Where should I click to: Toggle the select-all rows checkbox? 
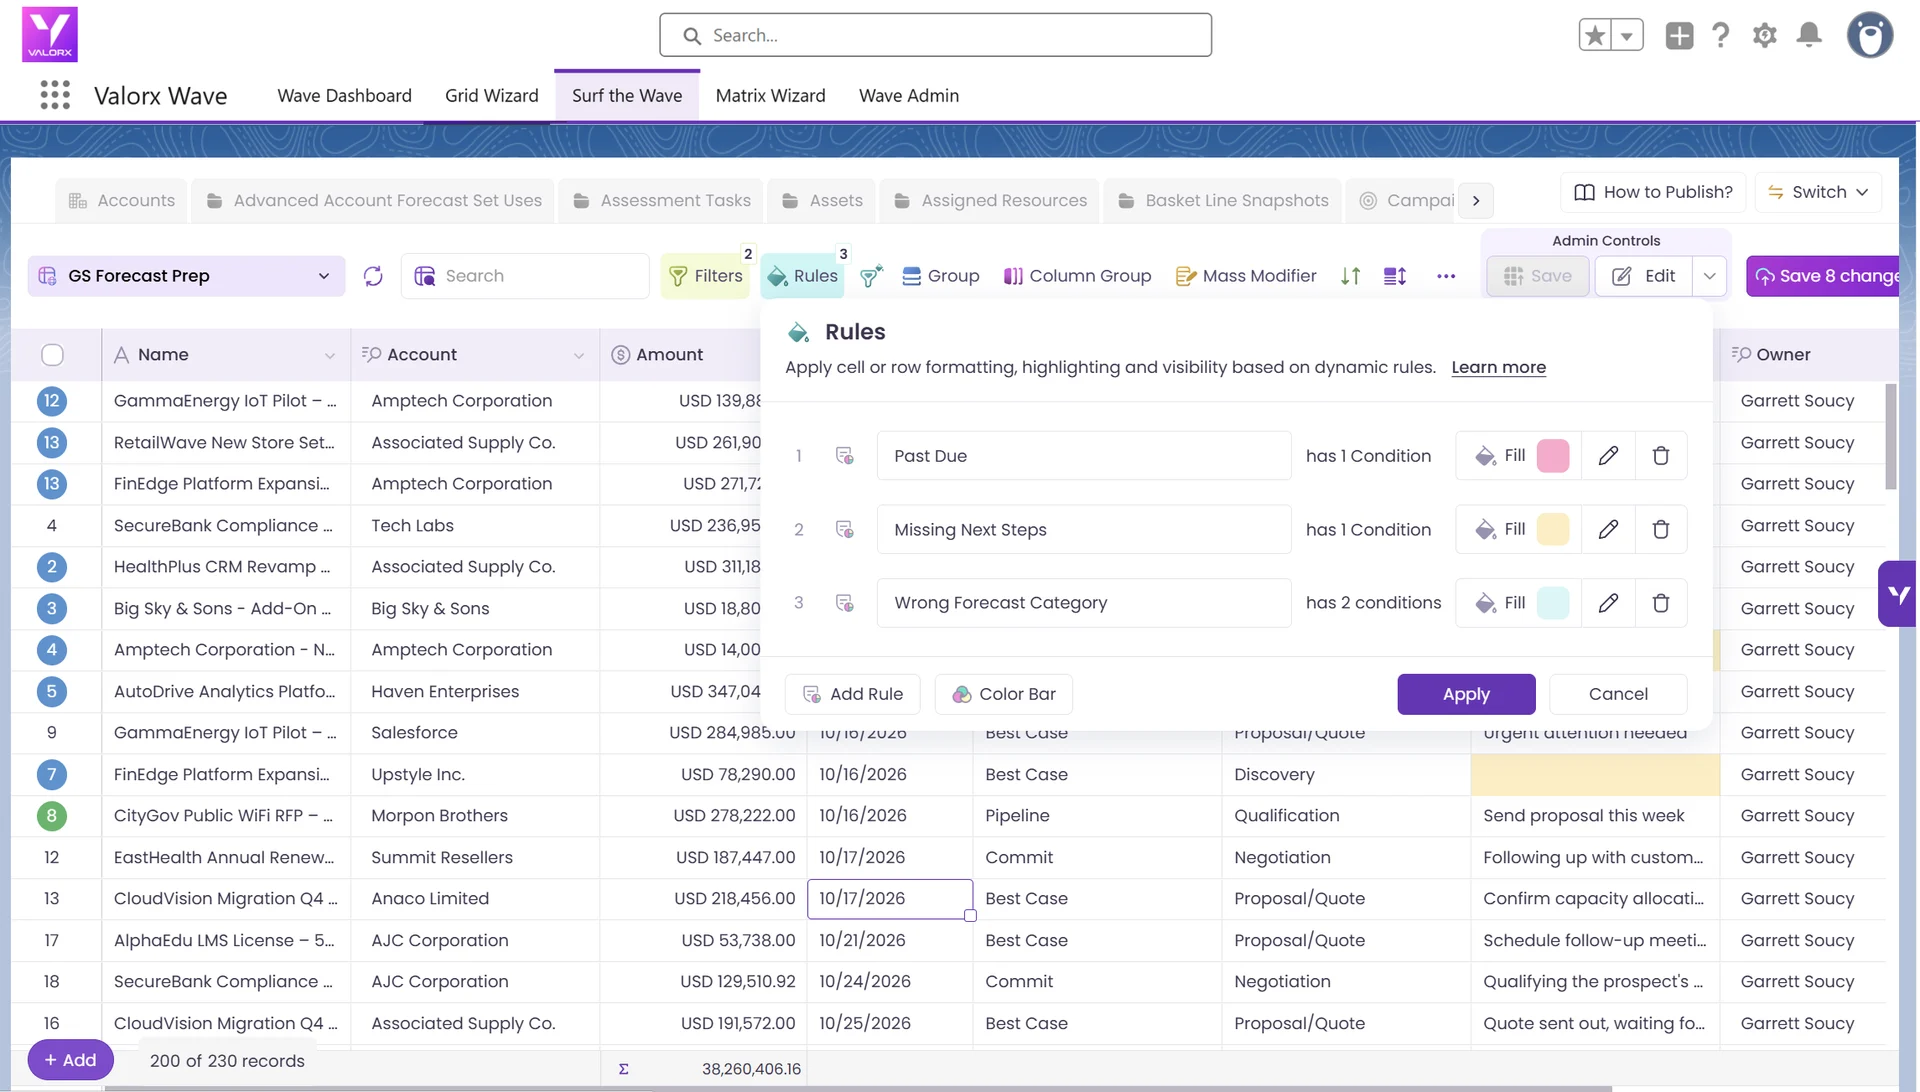53,355
